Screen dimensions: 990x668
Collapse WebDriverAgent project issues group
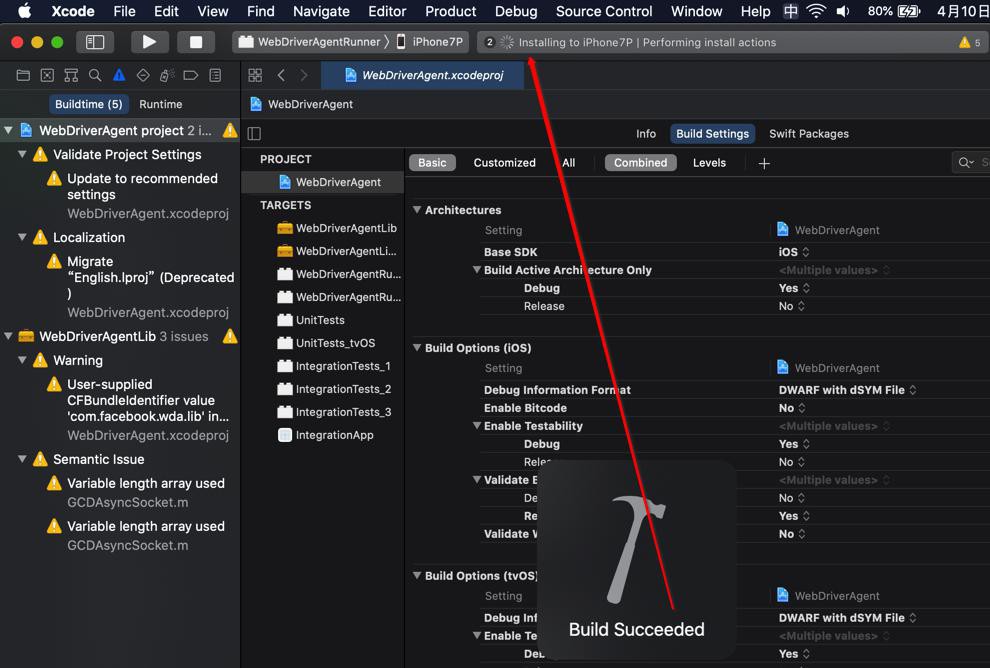click(x=8, y=130)
